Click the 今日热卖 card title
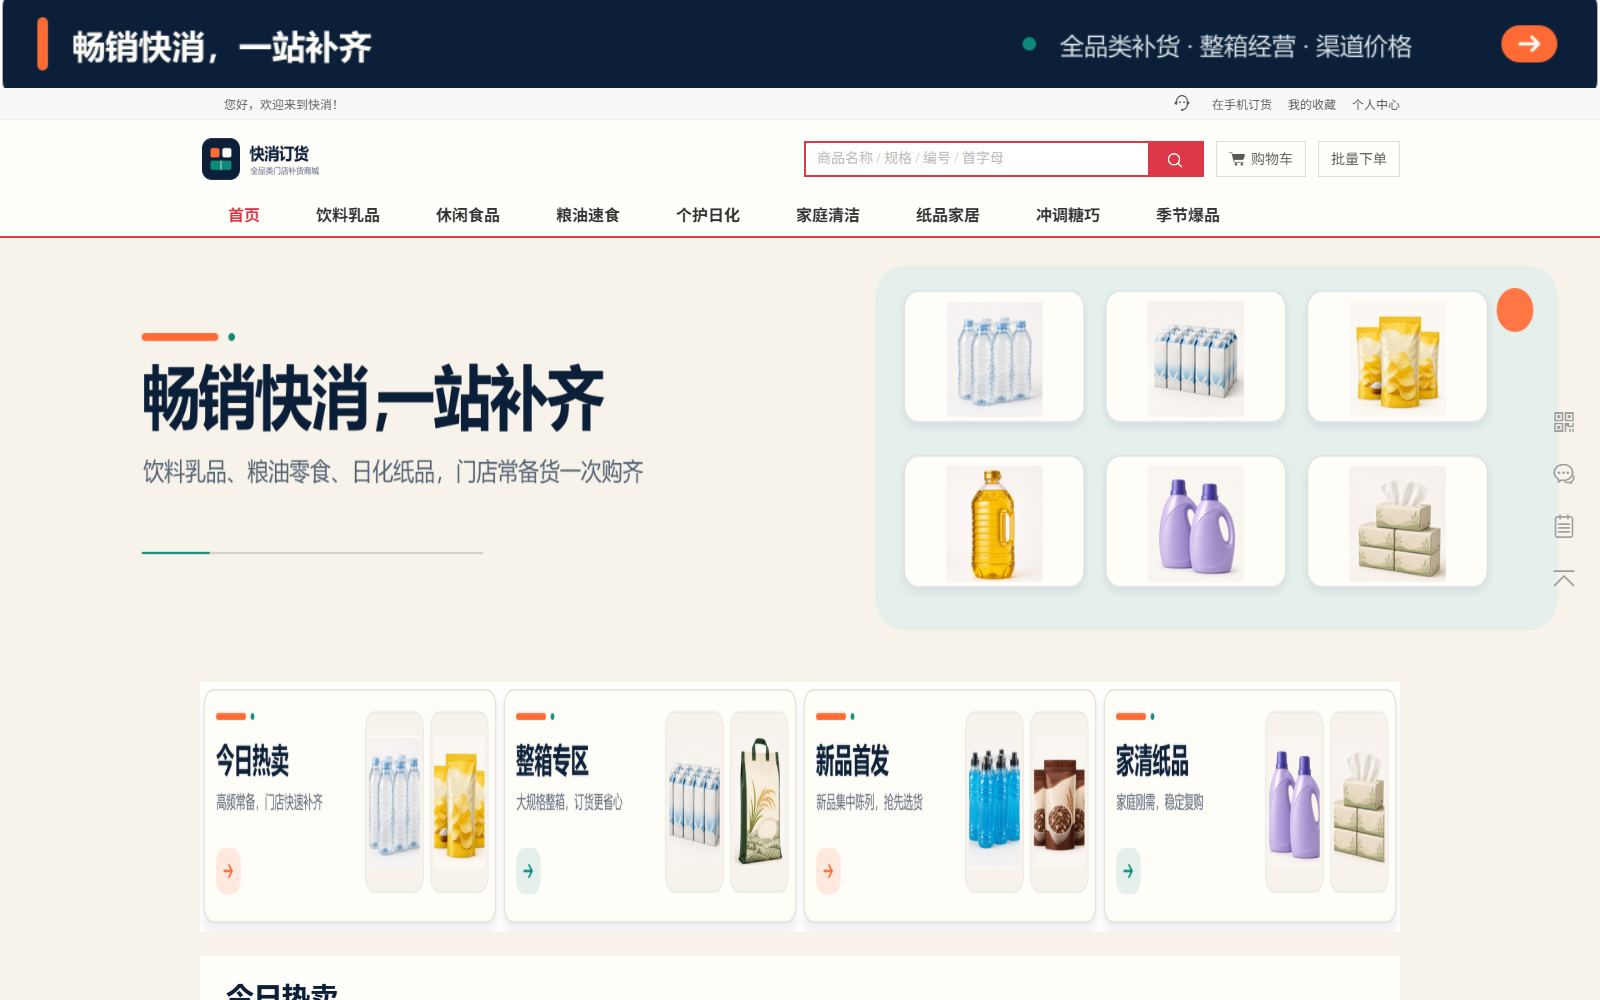This screenshot has width=1600, height=1000. (x=253, y=761)
